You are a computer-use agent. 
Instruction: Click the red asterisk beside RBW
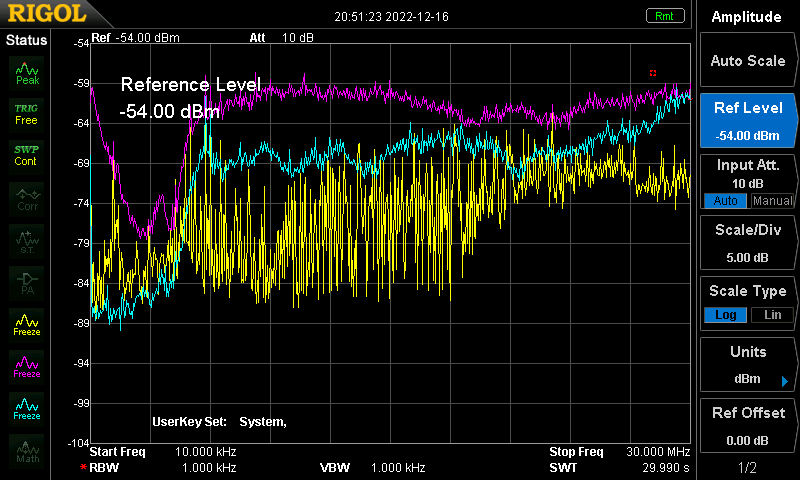[x=83, y=467]
